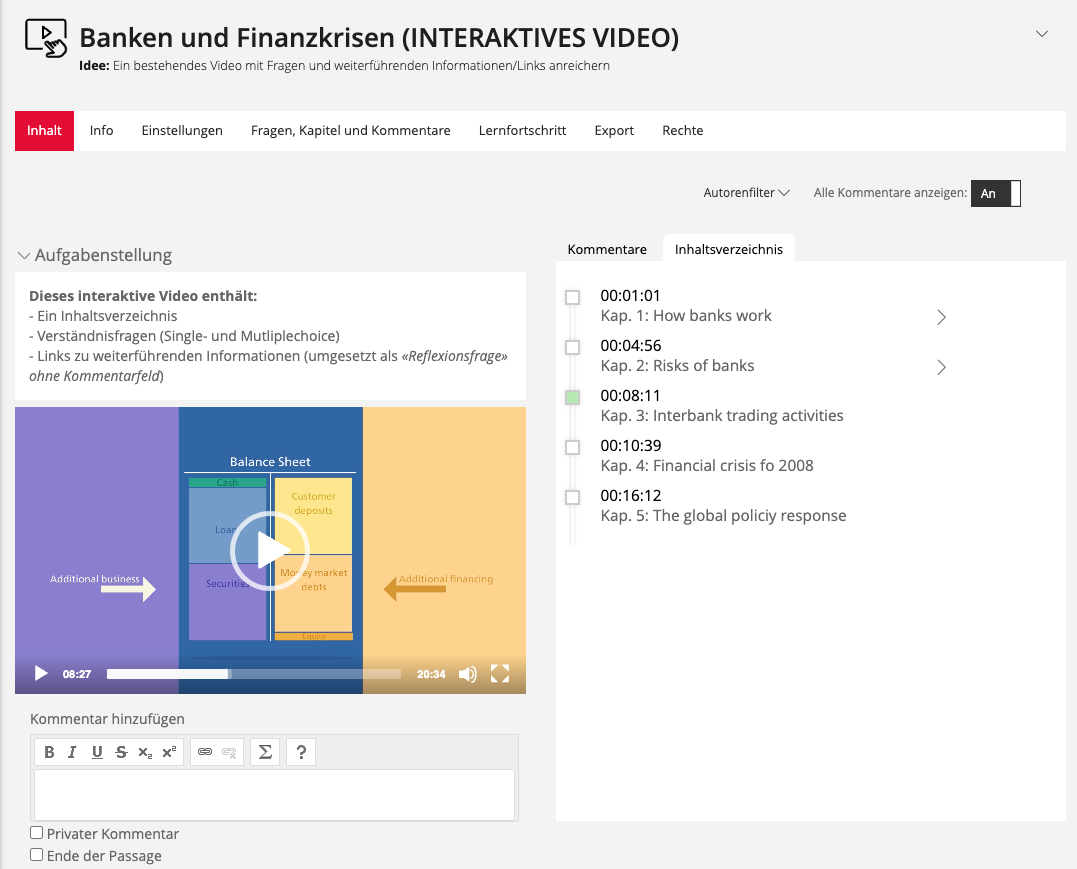Screen dimensions: 1077x869
Task: Expand chapter 1 How banks work arrow
Action: coord(941,317)
